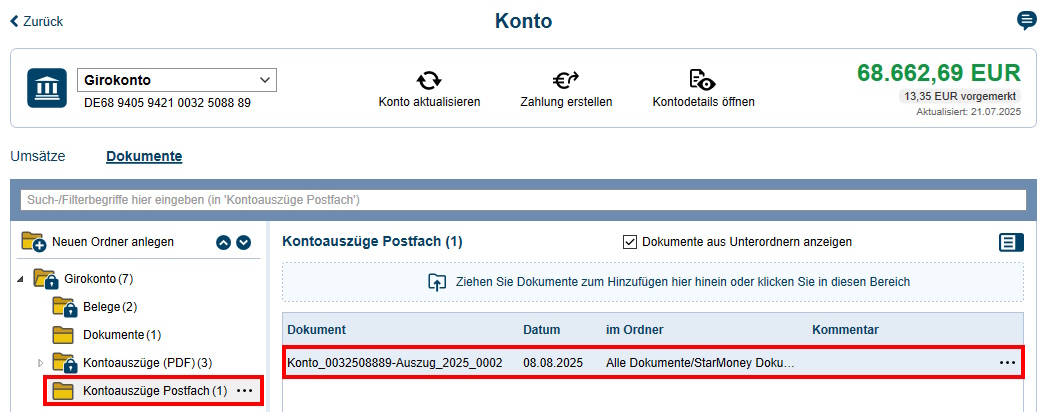Toggle the document list view icon
Image resolution: width=1047 pixels, height=412 pixels.
[x=1011, y=242]
